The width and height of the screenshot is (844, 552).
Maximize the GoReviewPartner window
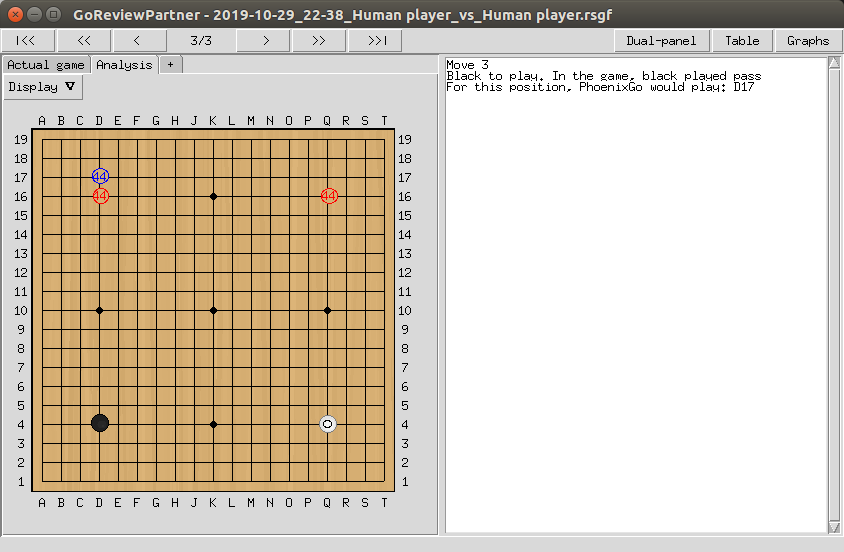(53, 15)
